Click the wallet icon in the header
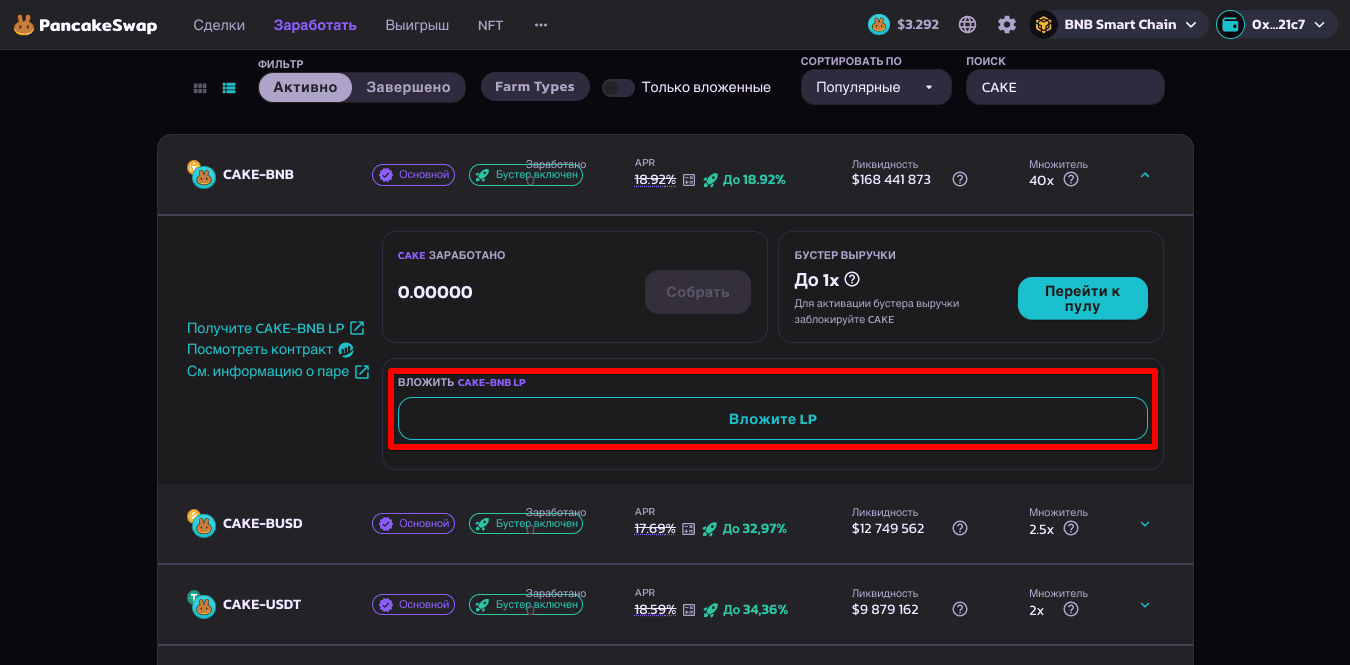This screenshot has height=665, width=1350. 1230,25
